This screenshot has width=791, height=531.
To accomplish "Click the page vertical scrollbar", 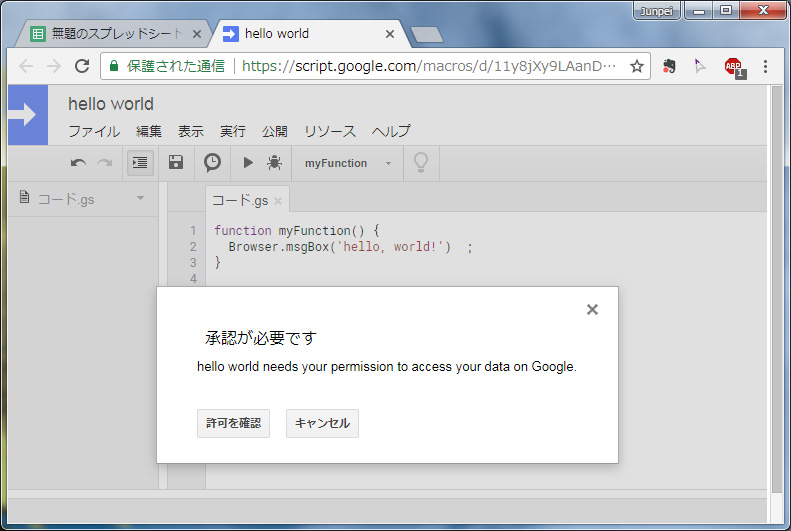I will [777, 290].
